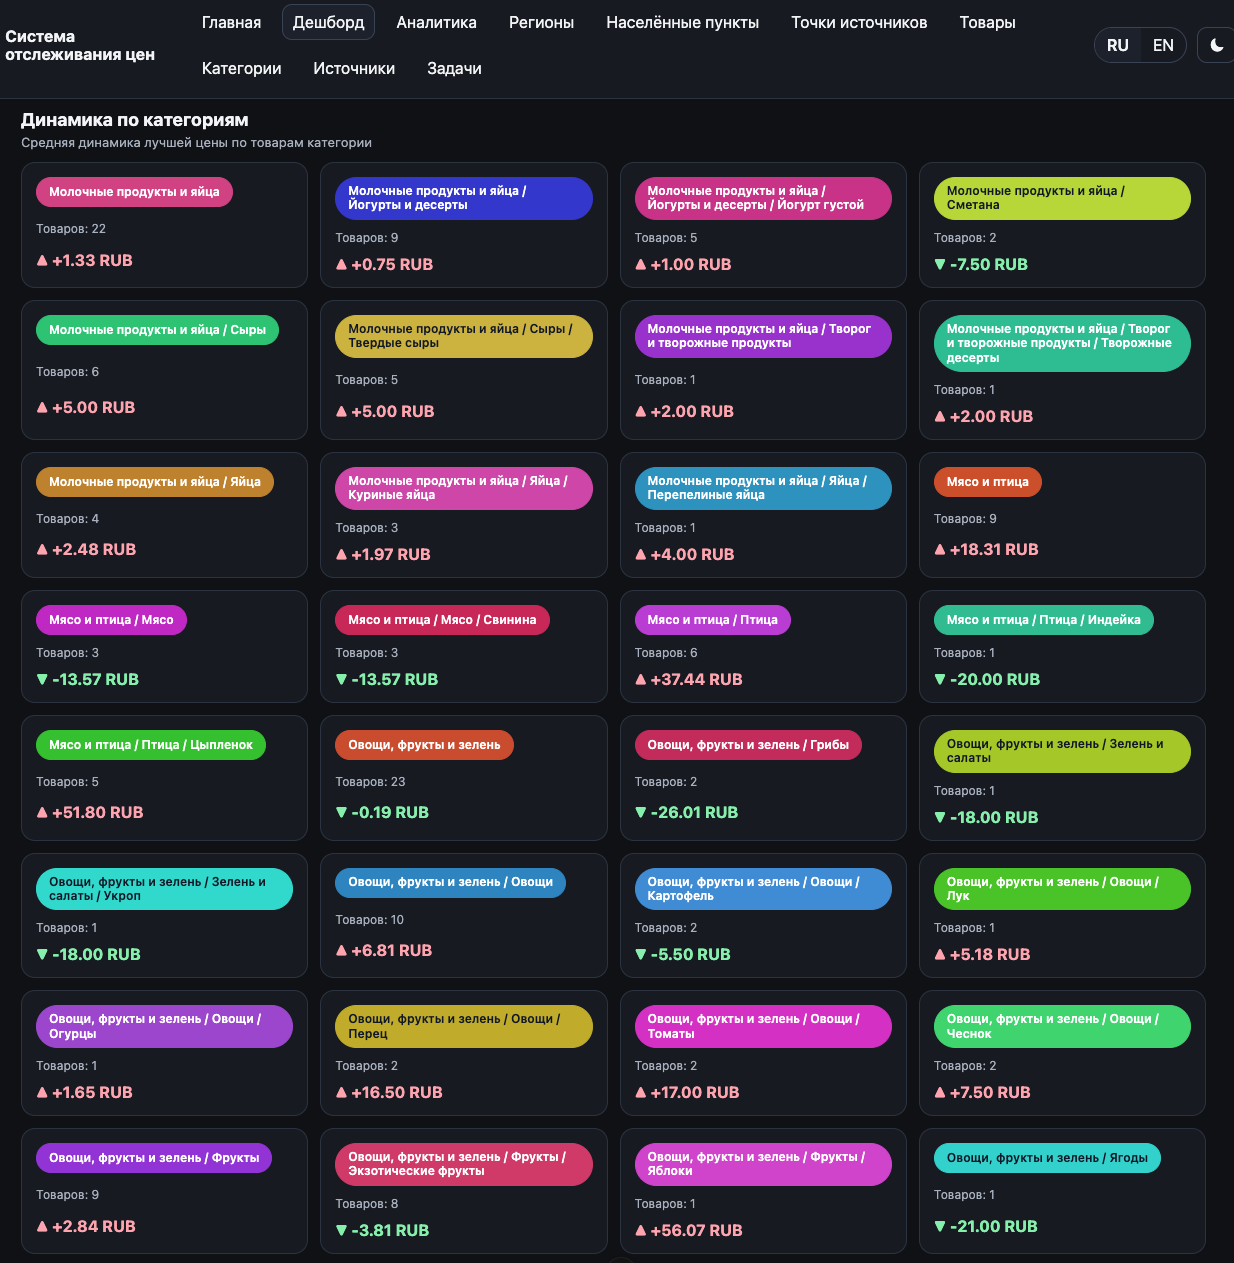Go to the Регионы page
This screenshot has height=1263, width=1234.
(541, 22)
